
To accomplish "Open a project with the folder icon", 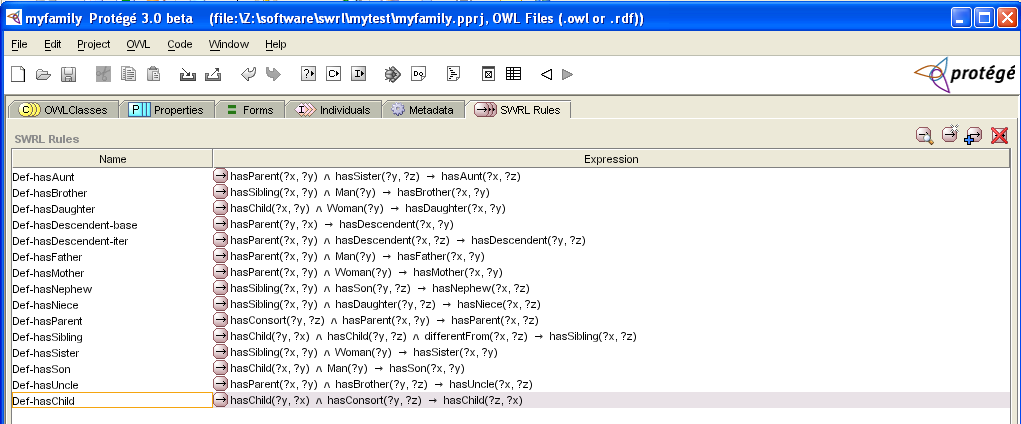I will (x=43, y=74).
